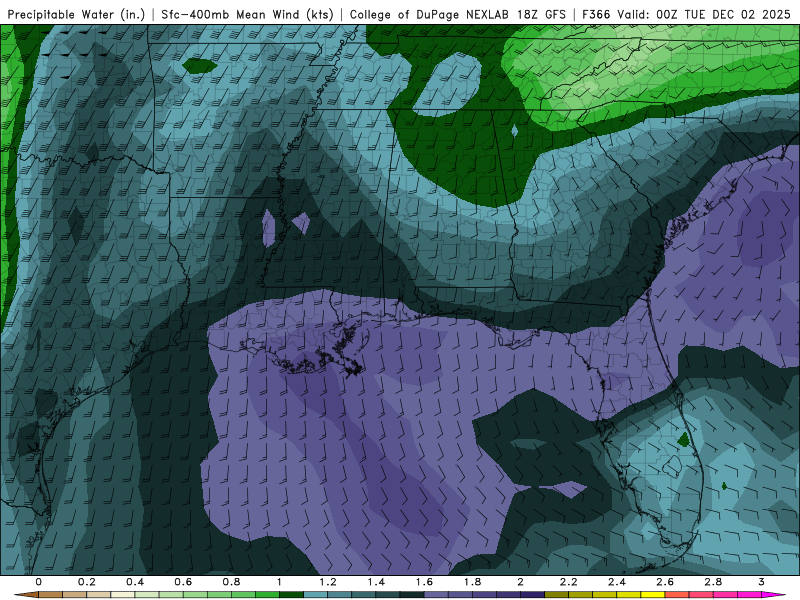Click the "0" label on the color scale
The height and width of the screenshot is (600, 800).
[x=38, y=582]
